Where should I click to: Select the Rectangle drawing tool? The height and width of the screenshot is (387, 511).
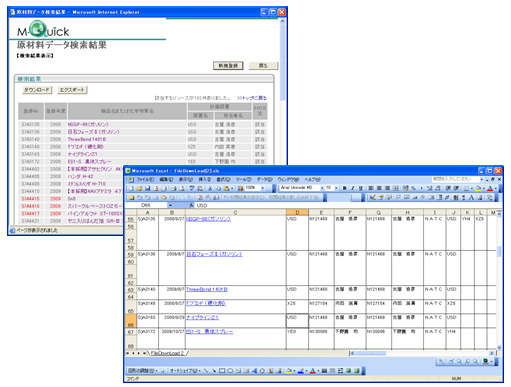point(222,370)
